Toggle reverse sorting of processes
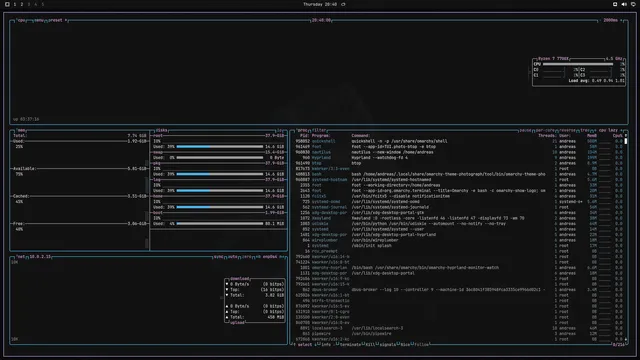640x360 pixels. (x=567, y=130)
